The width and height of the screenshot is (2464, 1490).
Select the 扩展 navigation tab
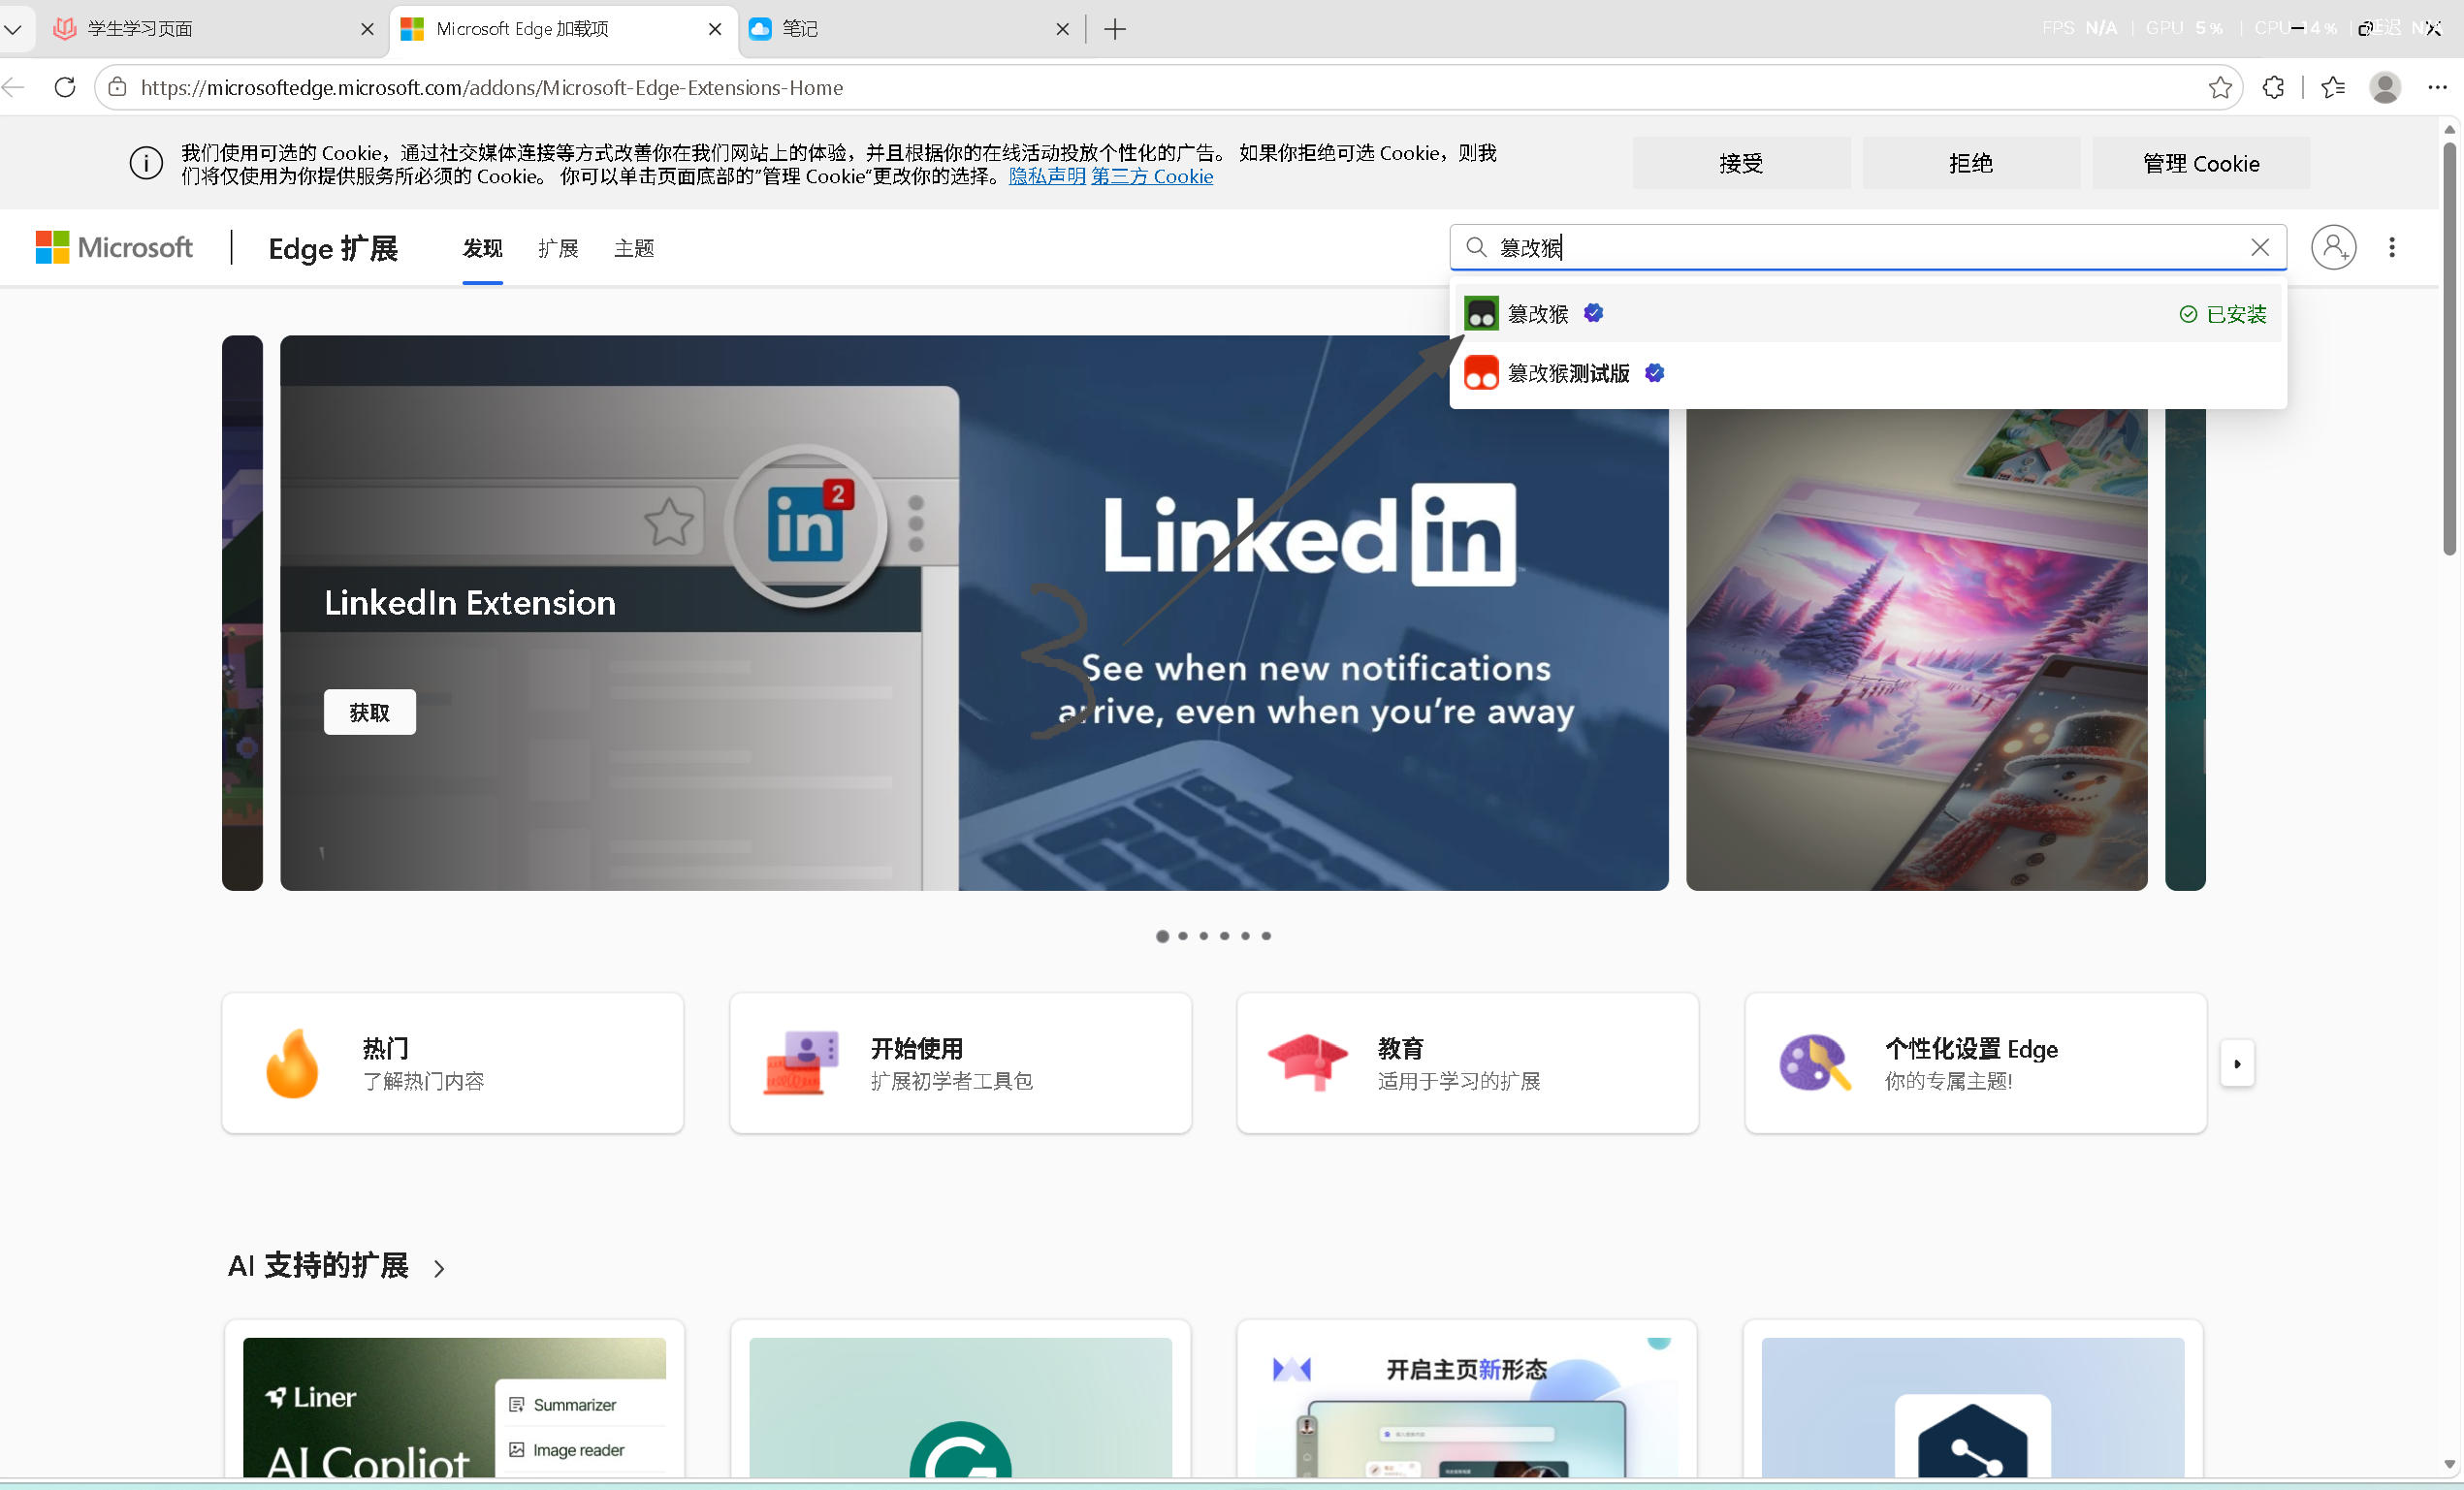coord(558,248)
